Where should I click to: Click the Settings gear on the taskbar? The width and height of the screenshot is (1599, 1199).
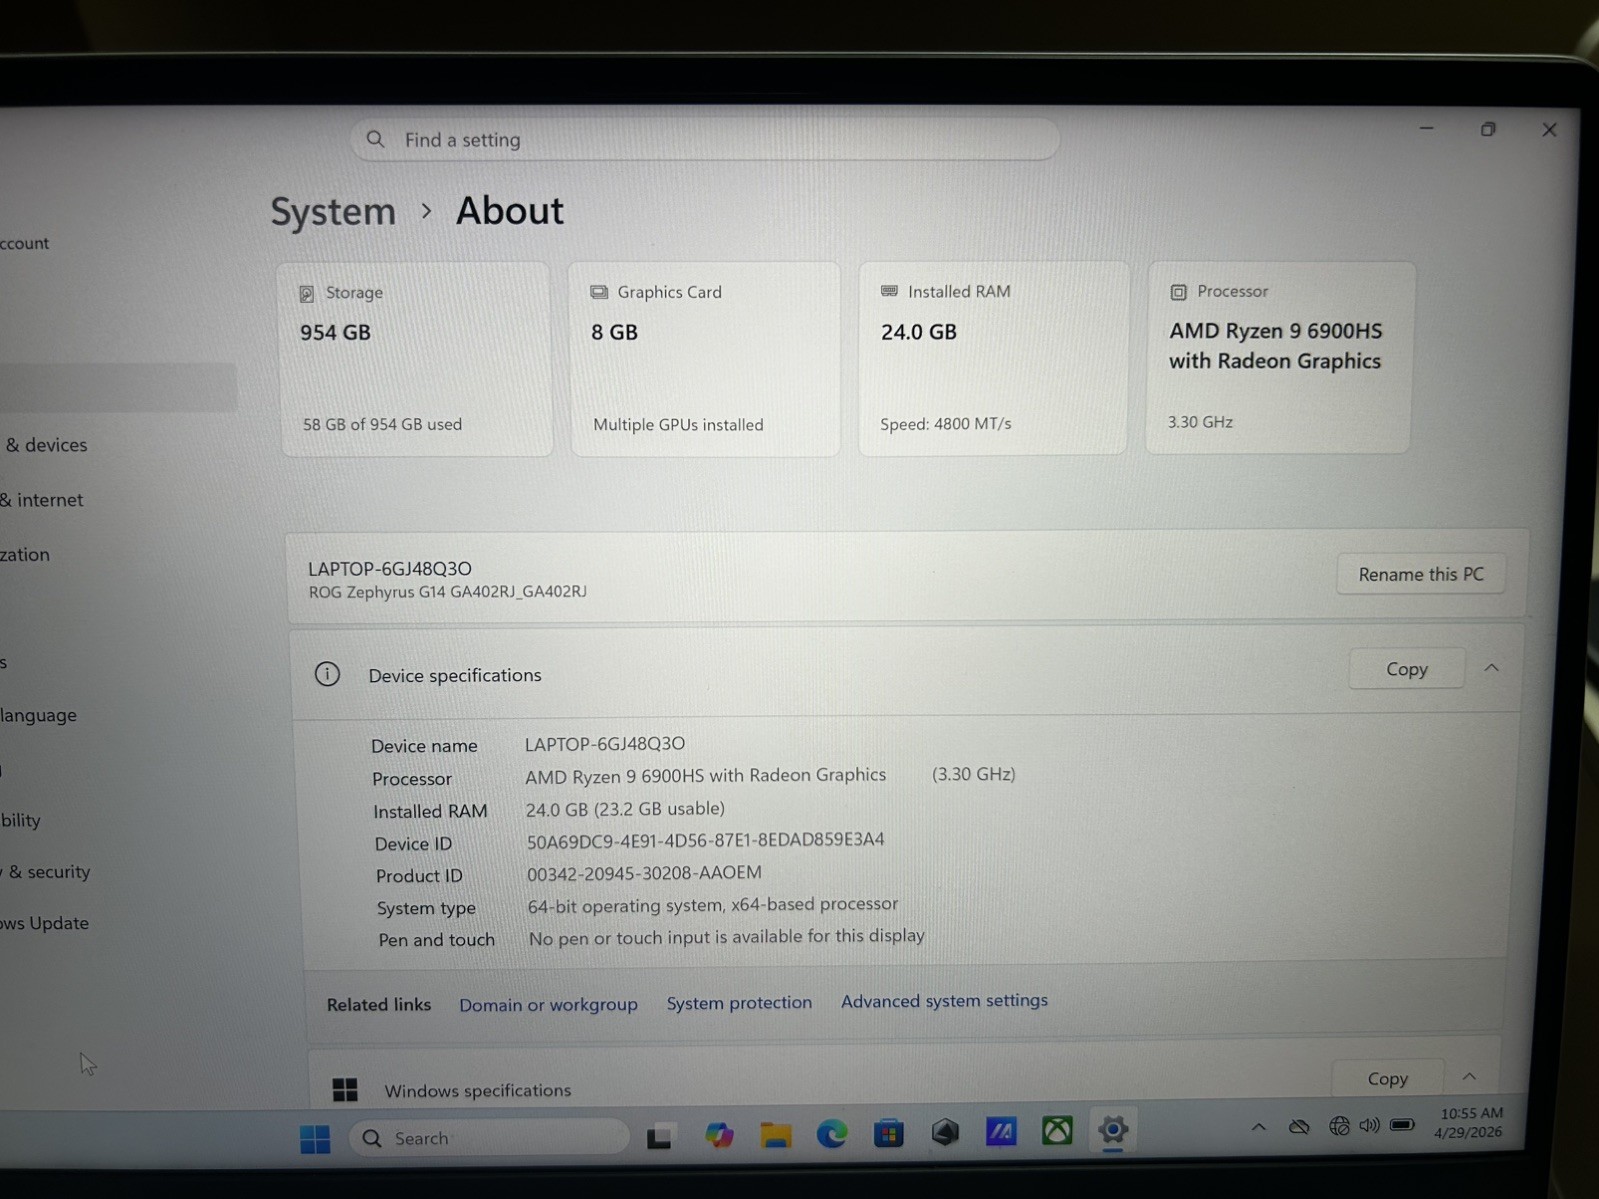coord(1113,1130)
